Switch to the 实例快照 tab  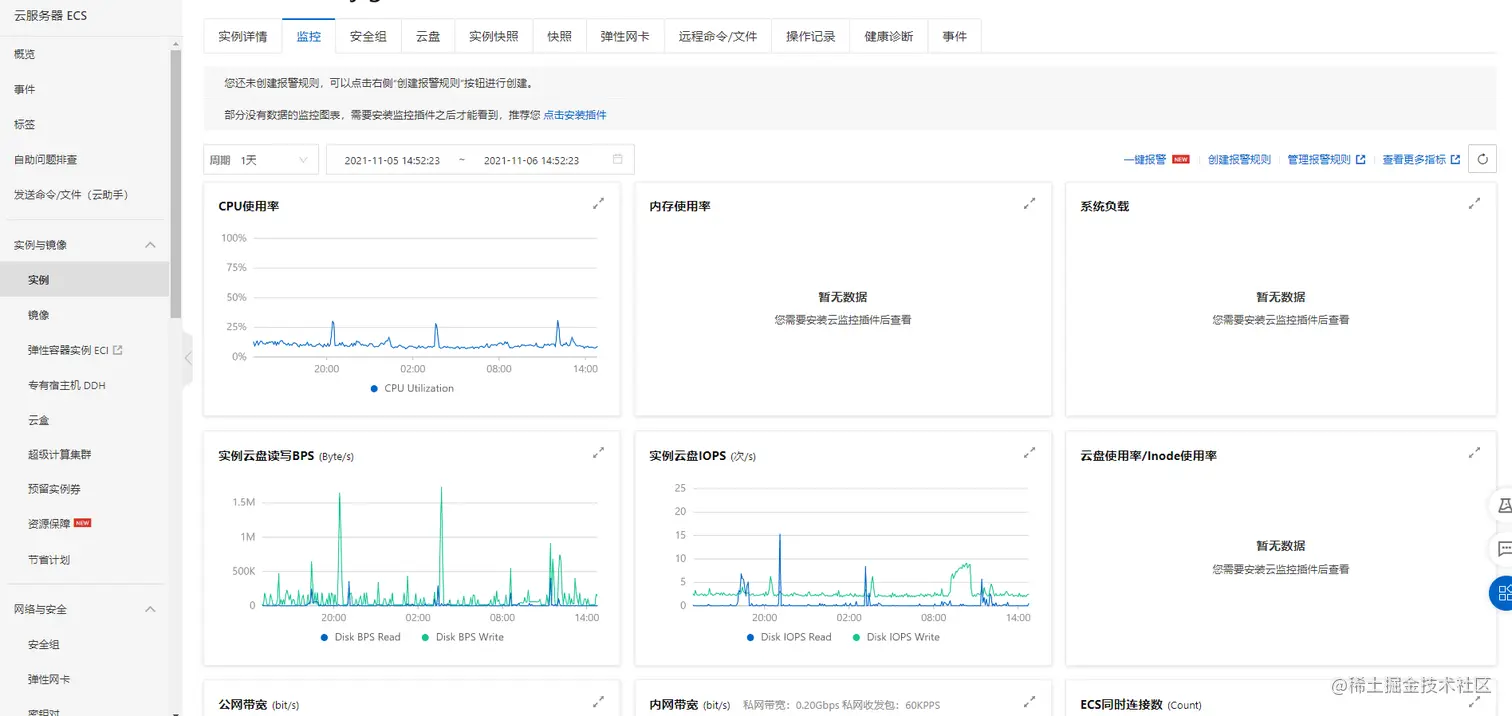tap(494, 36)
